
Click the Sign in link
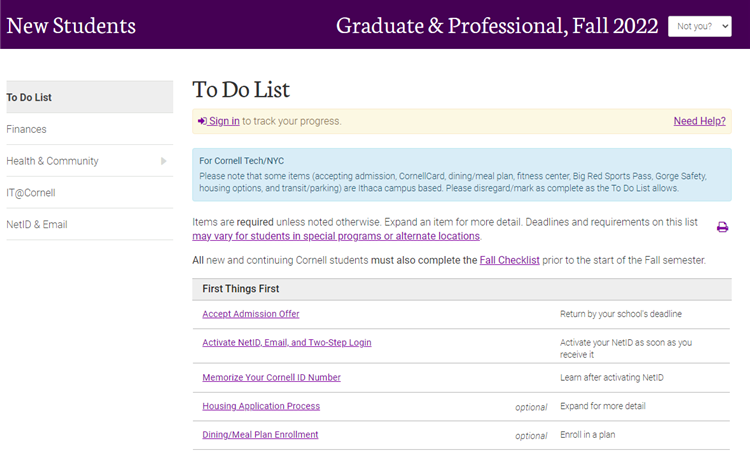(x=224, y=121)
